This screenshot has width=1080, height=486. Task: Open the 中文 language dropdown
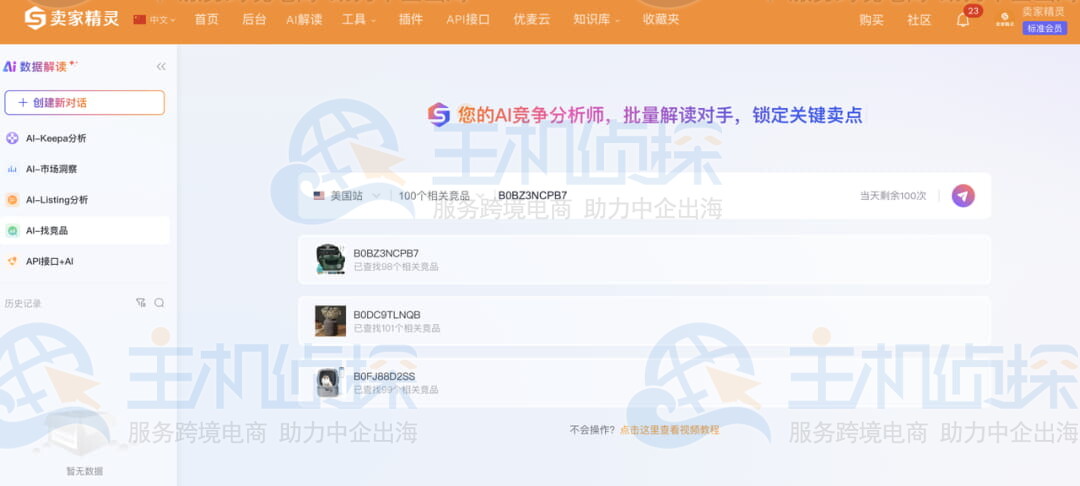154,20
